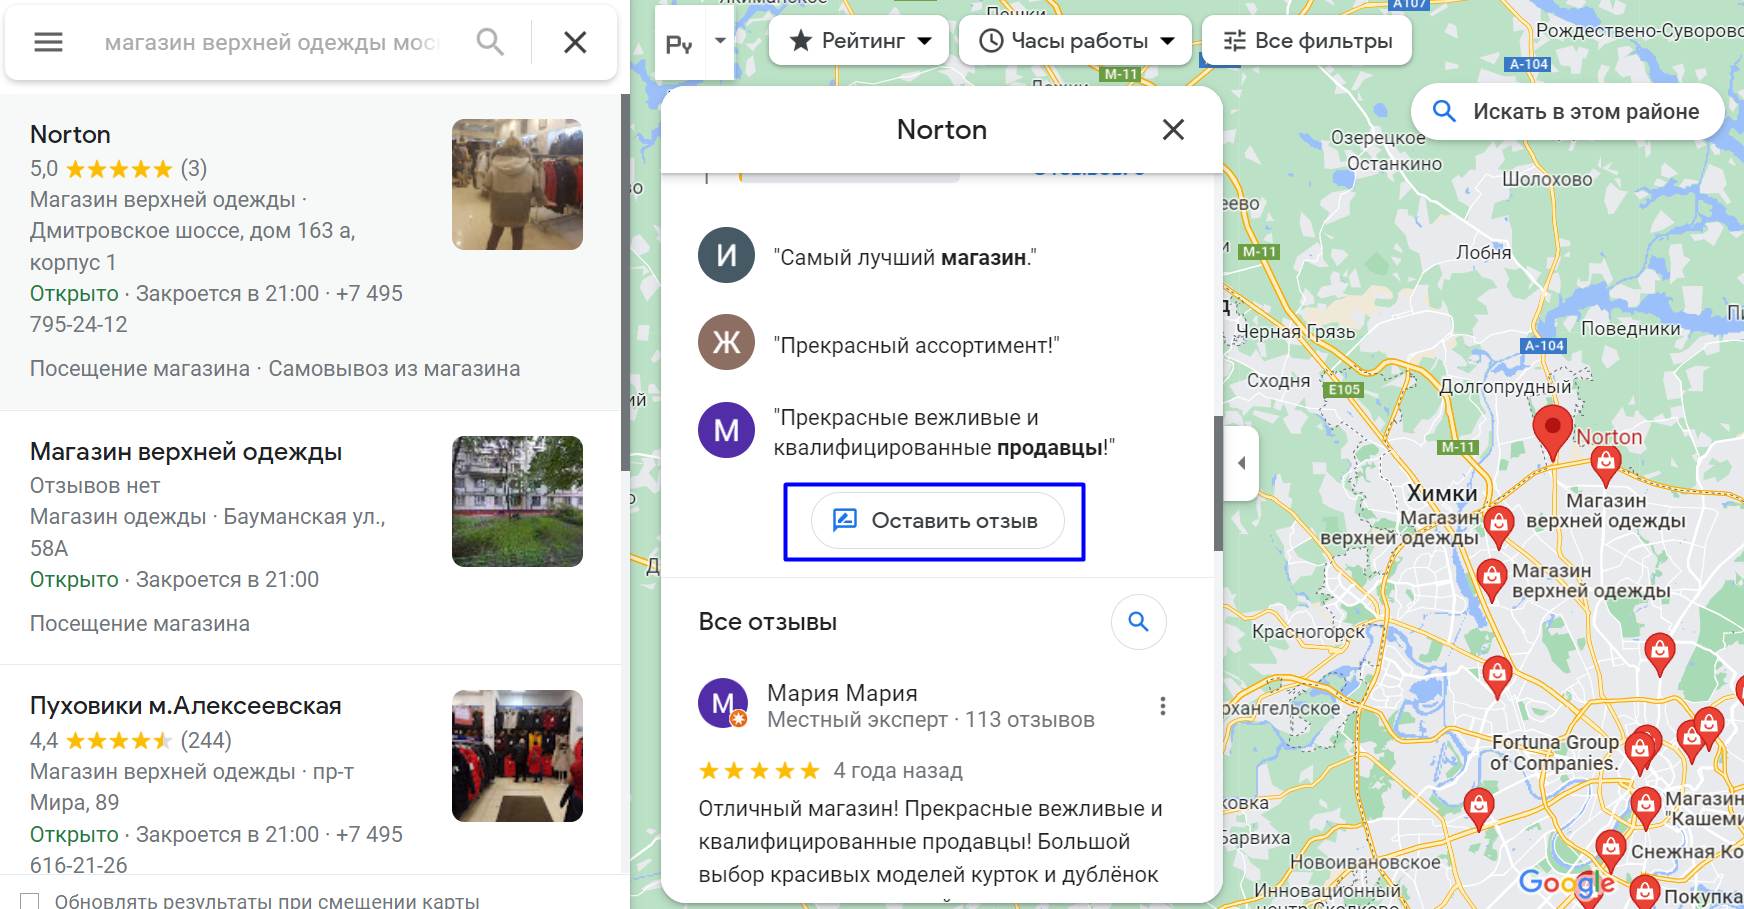Click the Norton panel scrollbar
Screen dimensions: 1744x909
tap(1218, 483)
